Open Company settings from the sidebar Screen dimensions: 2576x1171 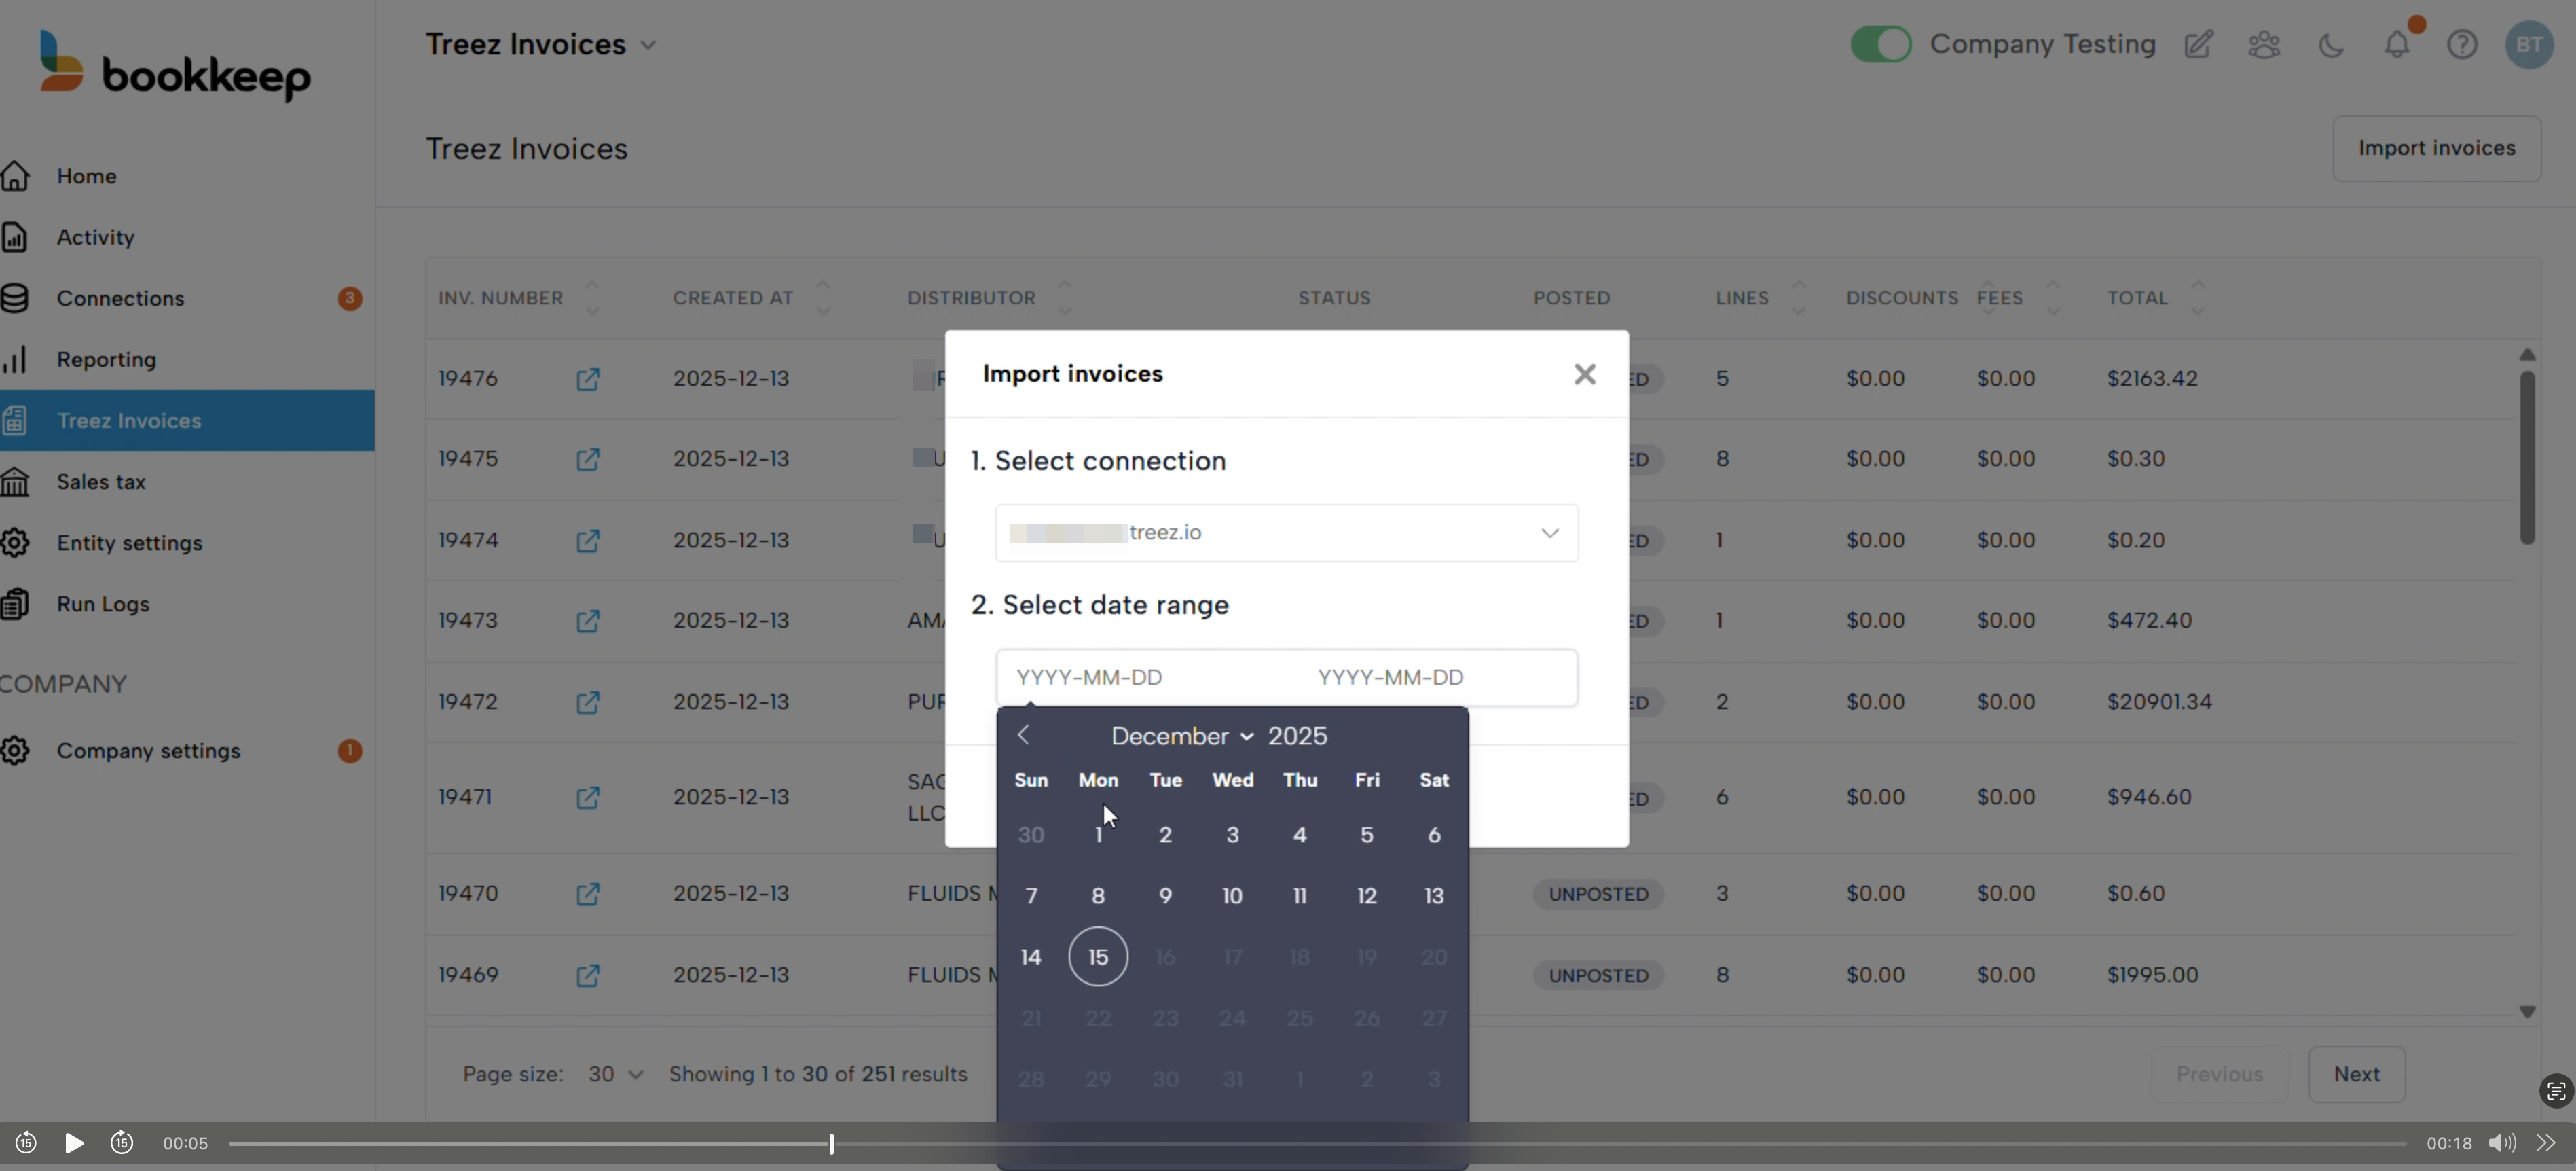tap(148, 751)
